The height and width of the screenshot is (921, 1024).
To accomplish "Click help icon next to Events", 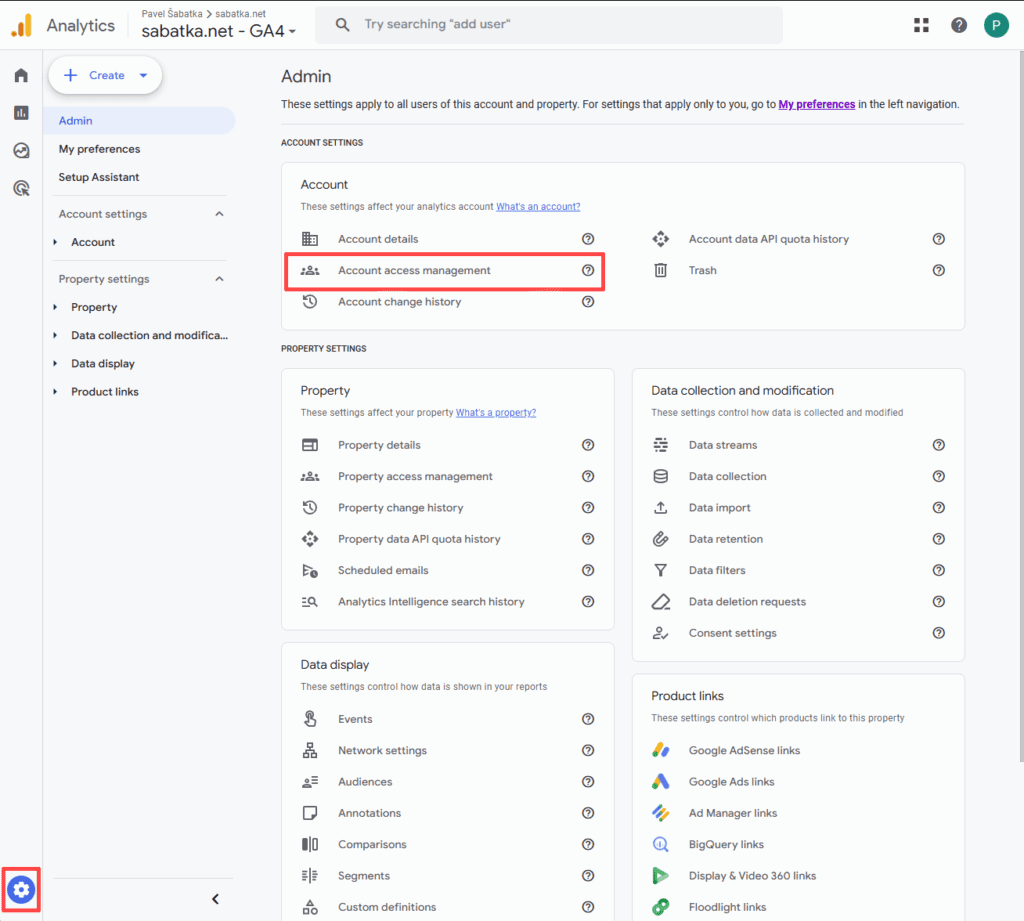I will pos(588,719).
